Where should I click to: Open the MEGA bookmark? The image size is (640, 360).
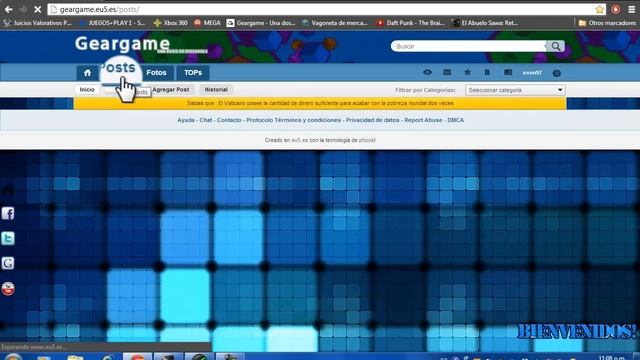(207, 23)
